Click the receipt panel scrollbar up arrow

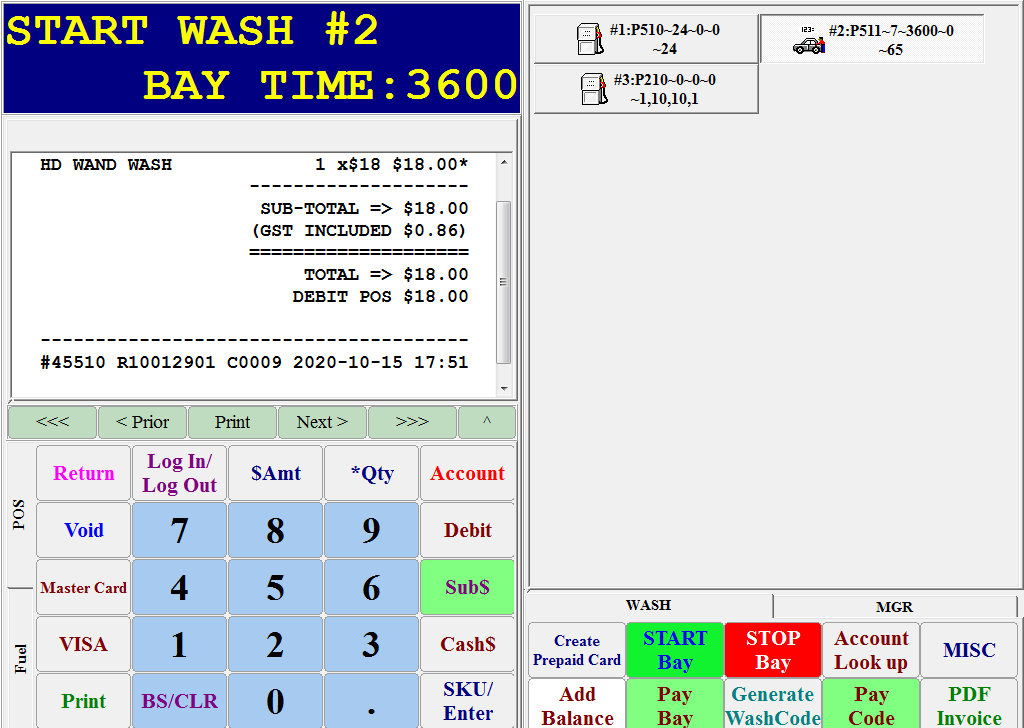pos(504,163)
